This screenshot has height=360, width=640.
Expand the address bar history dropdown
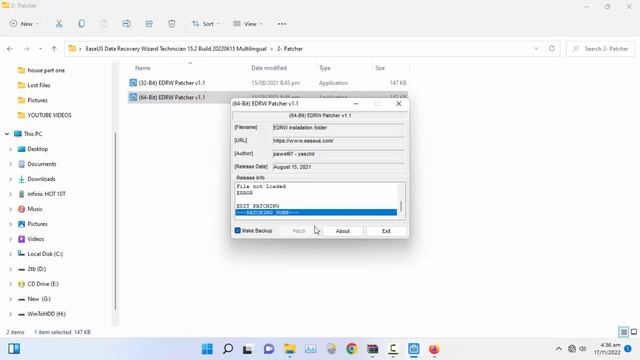536,48
